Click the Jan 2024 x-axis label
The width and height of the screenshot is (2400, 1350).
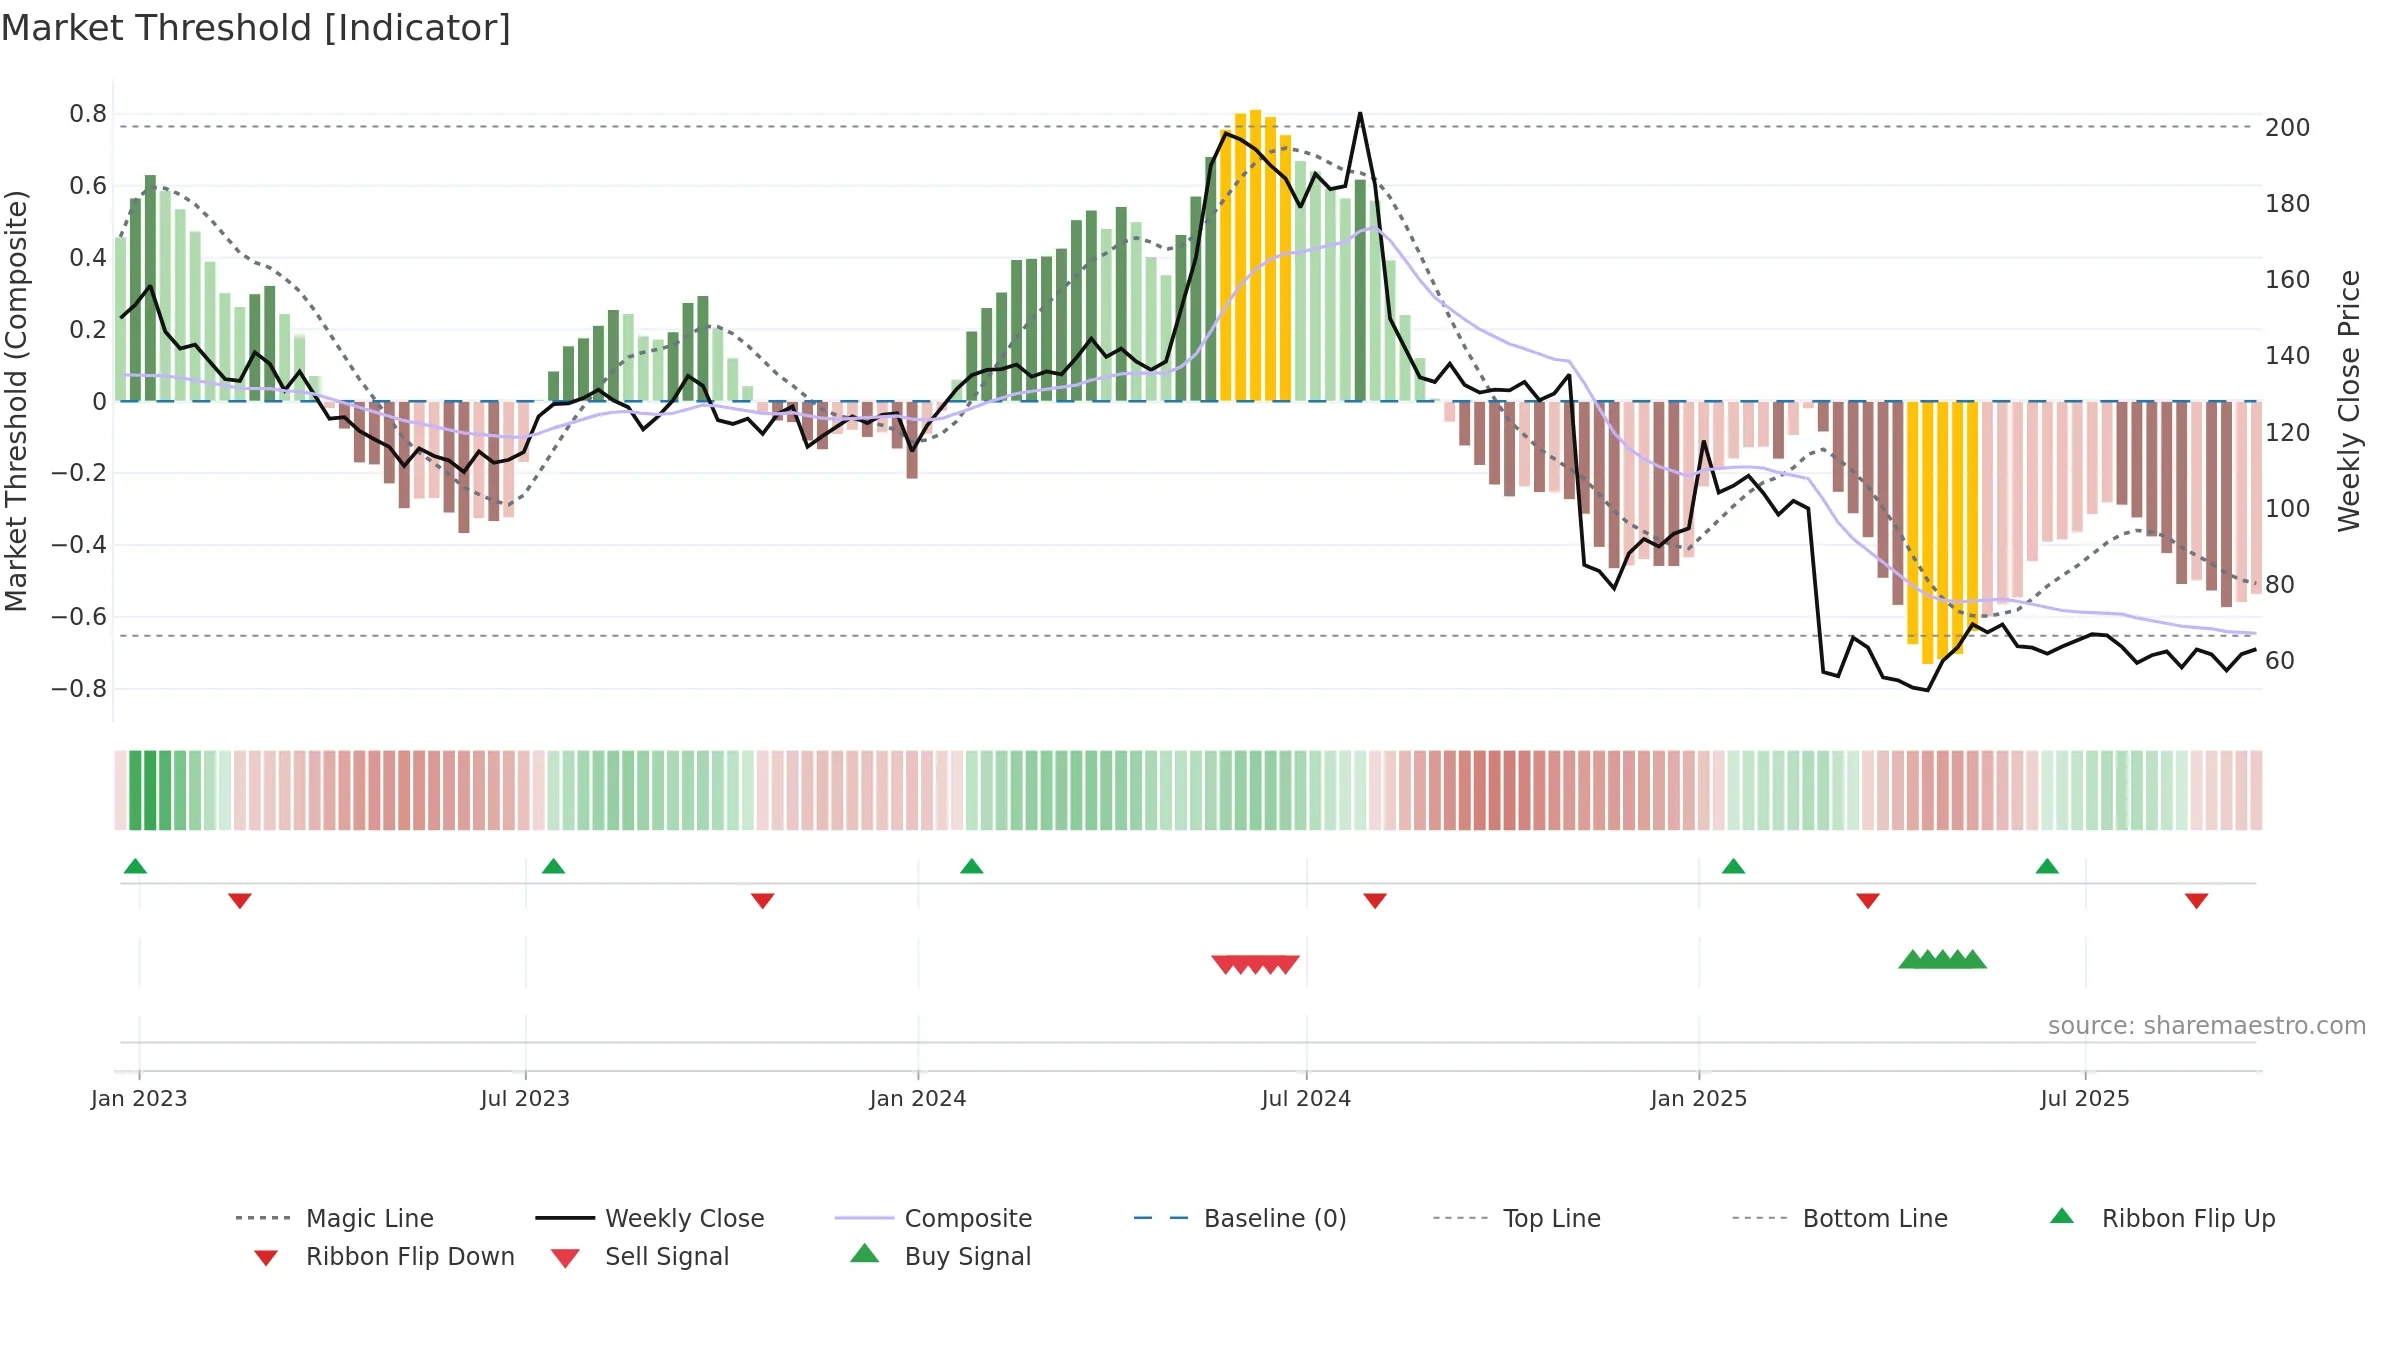coord(918,1099)
